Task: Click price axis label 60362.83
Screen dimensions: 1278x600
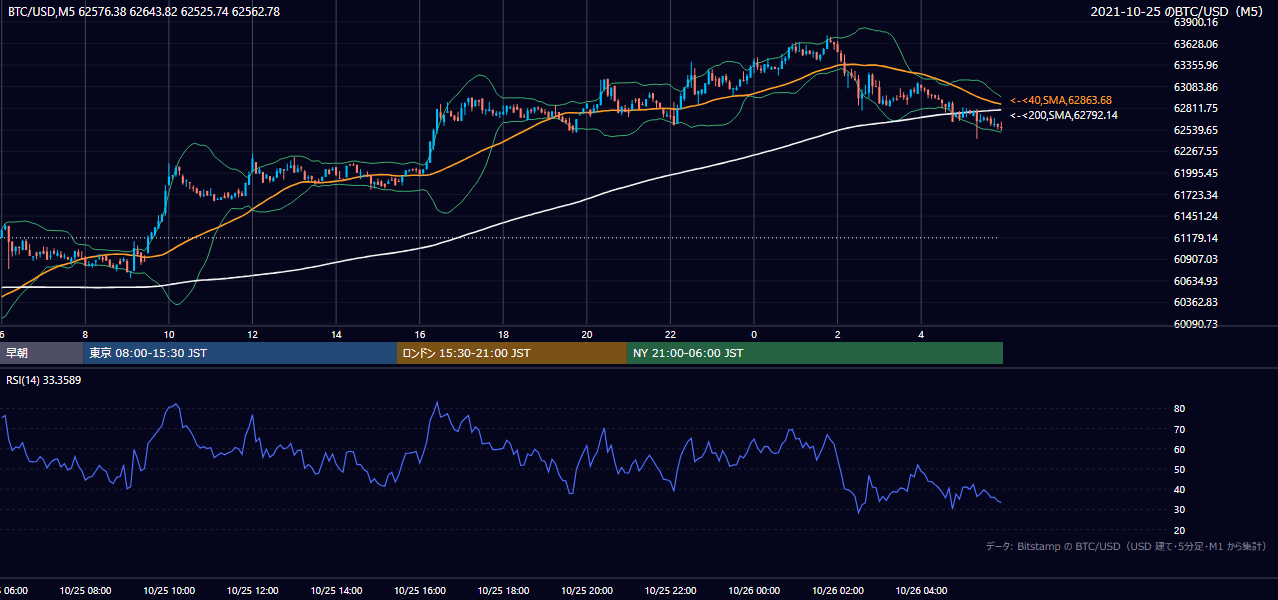Action: [1196, 302]
